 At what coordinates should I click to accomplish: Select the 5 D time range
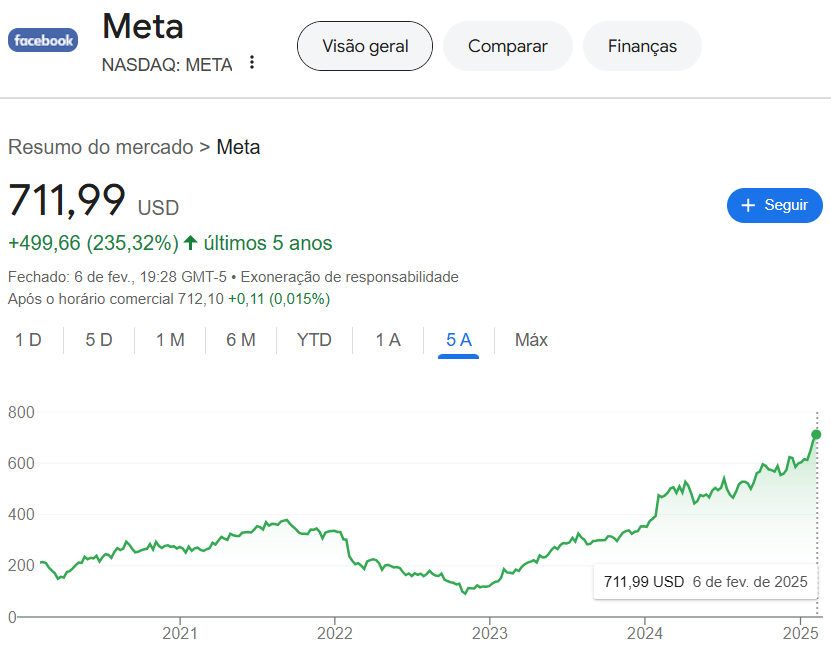99,340
